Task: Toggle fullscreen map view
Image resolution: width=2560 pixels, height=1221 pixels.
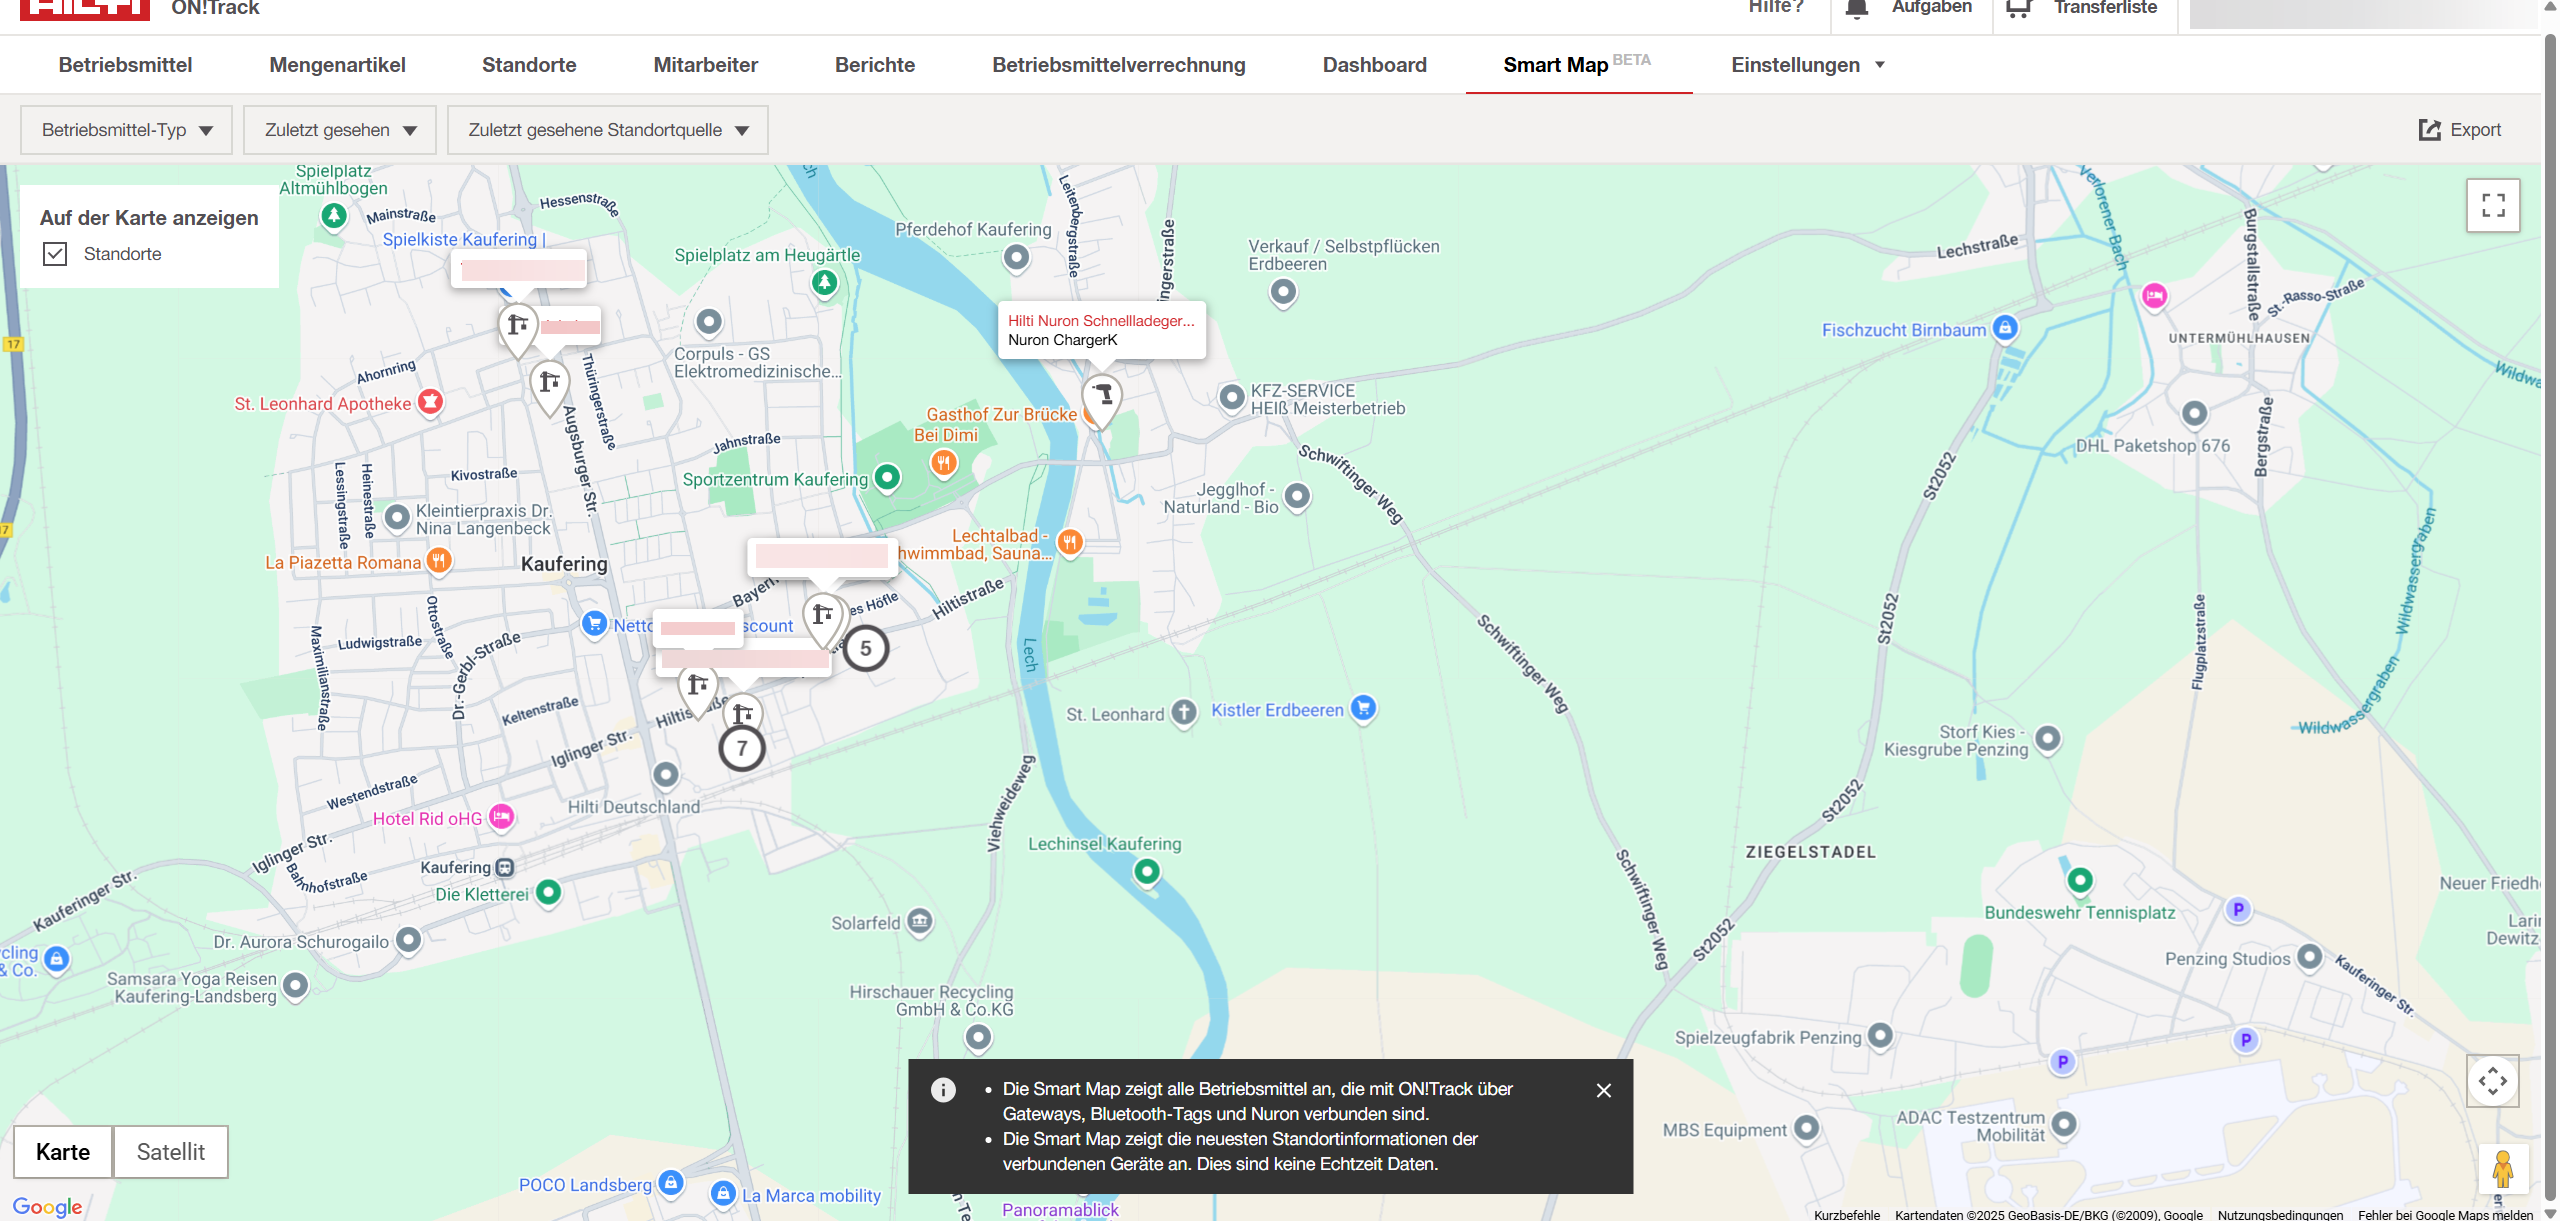Action: [x=2493, y=206]
